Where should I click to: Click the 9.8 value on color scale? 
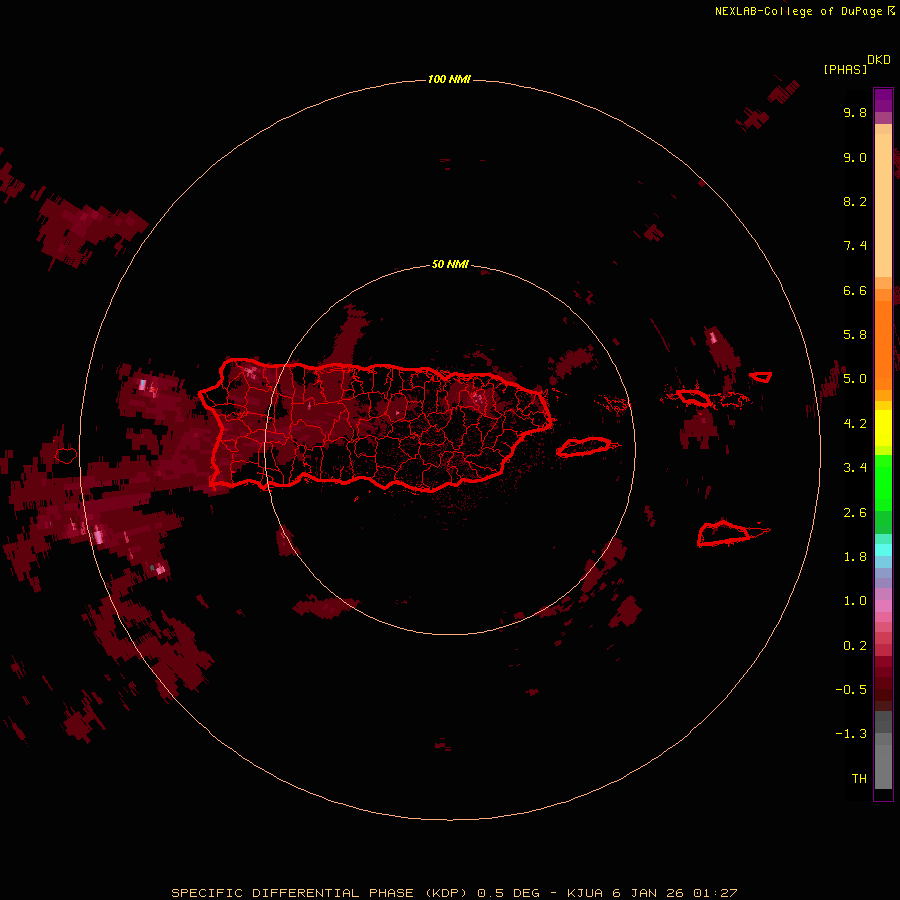click(855, 112)
